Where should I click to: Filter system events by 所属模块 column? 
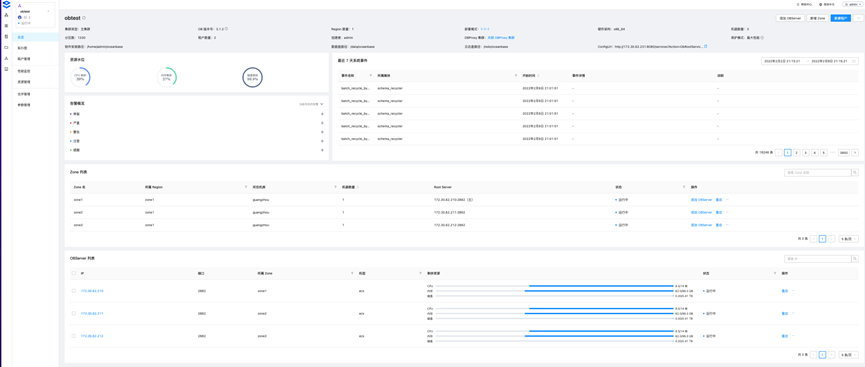pos(516,75)
